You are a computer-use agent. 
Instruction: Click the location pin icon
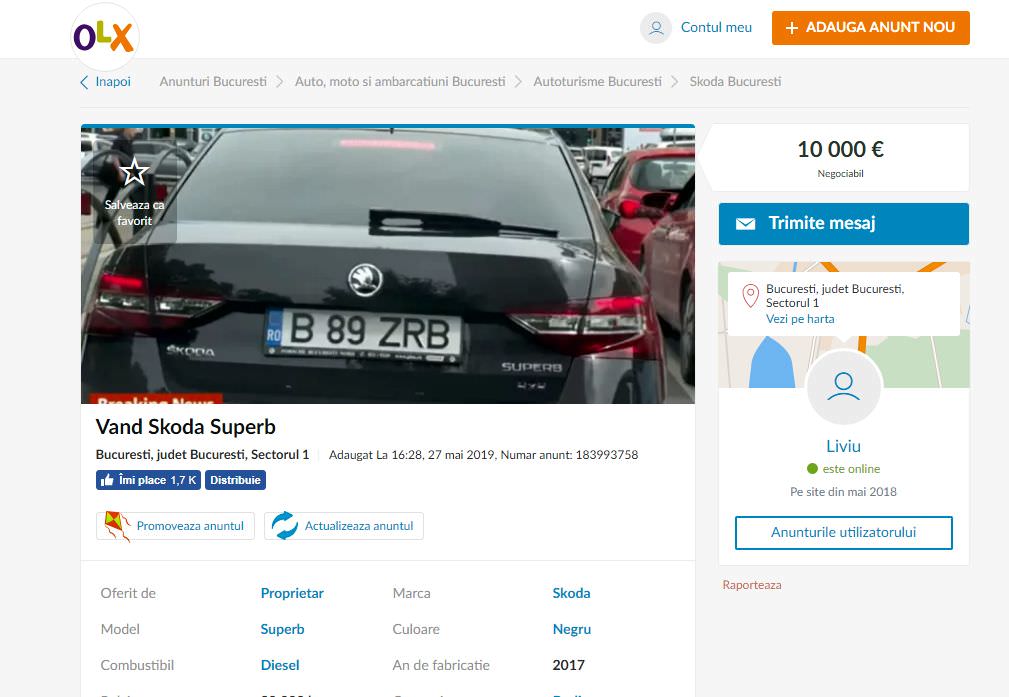750,296
